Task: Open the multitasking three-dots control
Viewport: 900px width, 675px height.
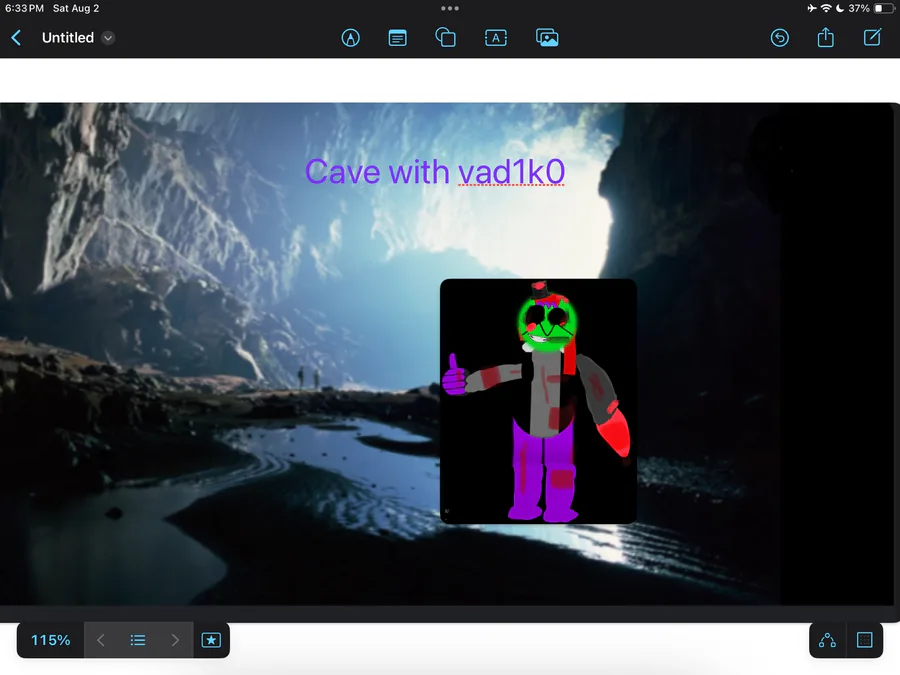Action: pyautogui.click(x=450, y=8)
